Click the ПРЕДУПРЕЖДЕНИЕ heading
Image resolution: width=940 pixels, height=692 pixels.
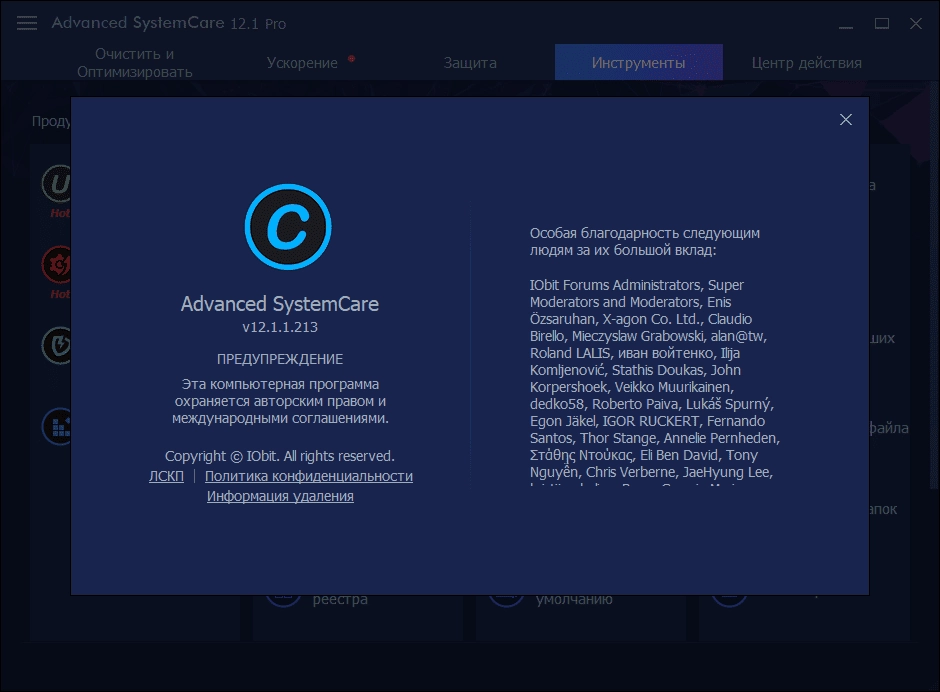point(280,359)
